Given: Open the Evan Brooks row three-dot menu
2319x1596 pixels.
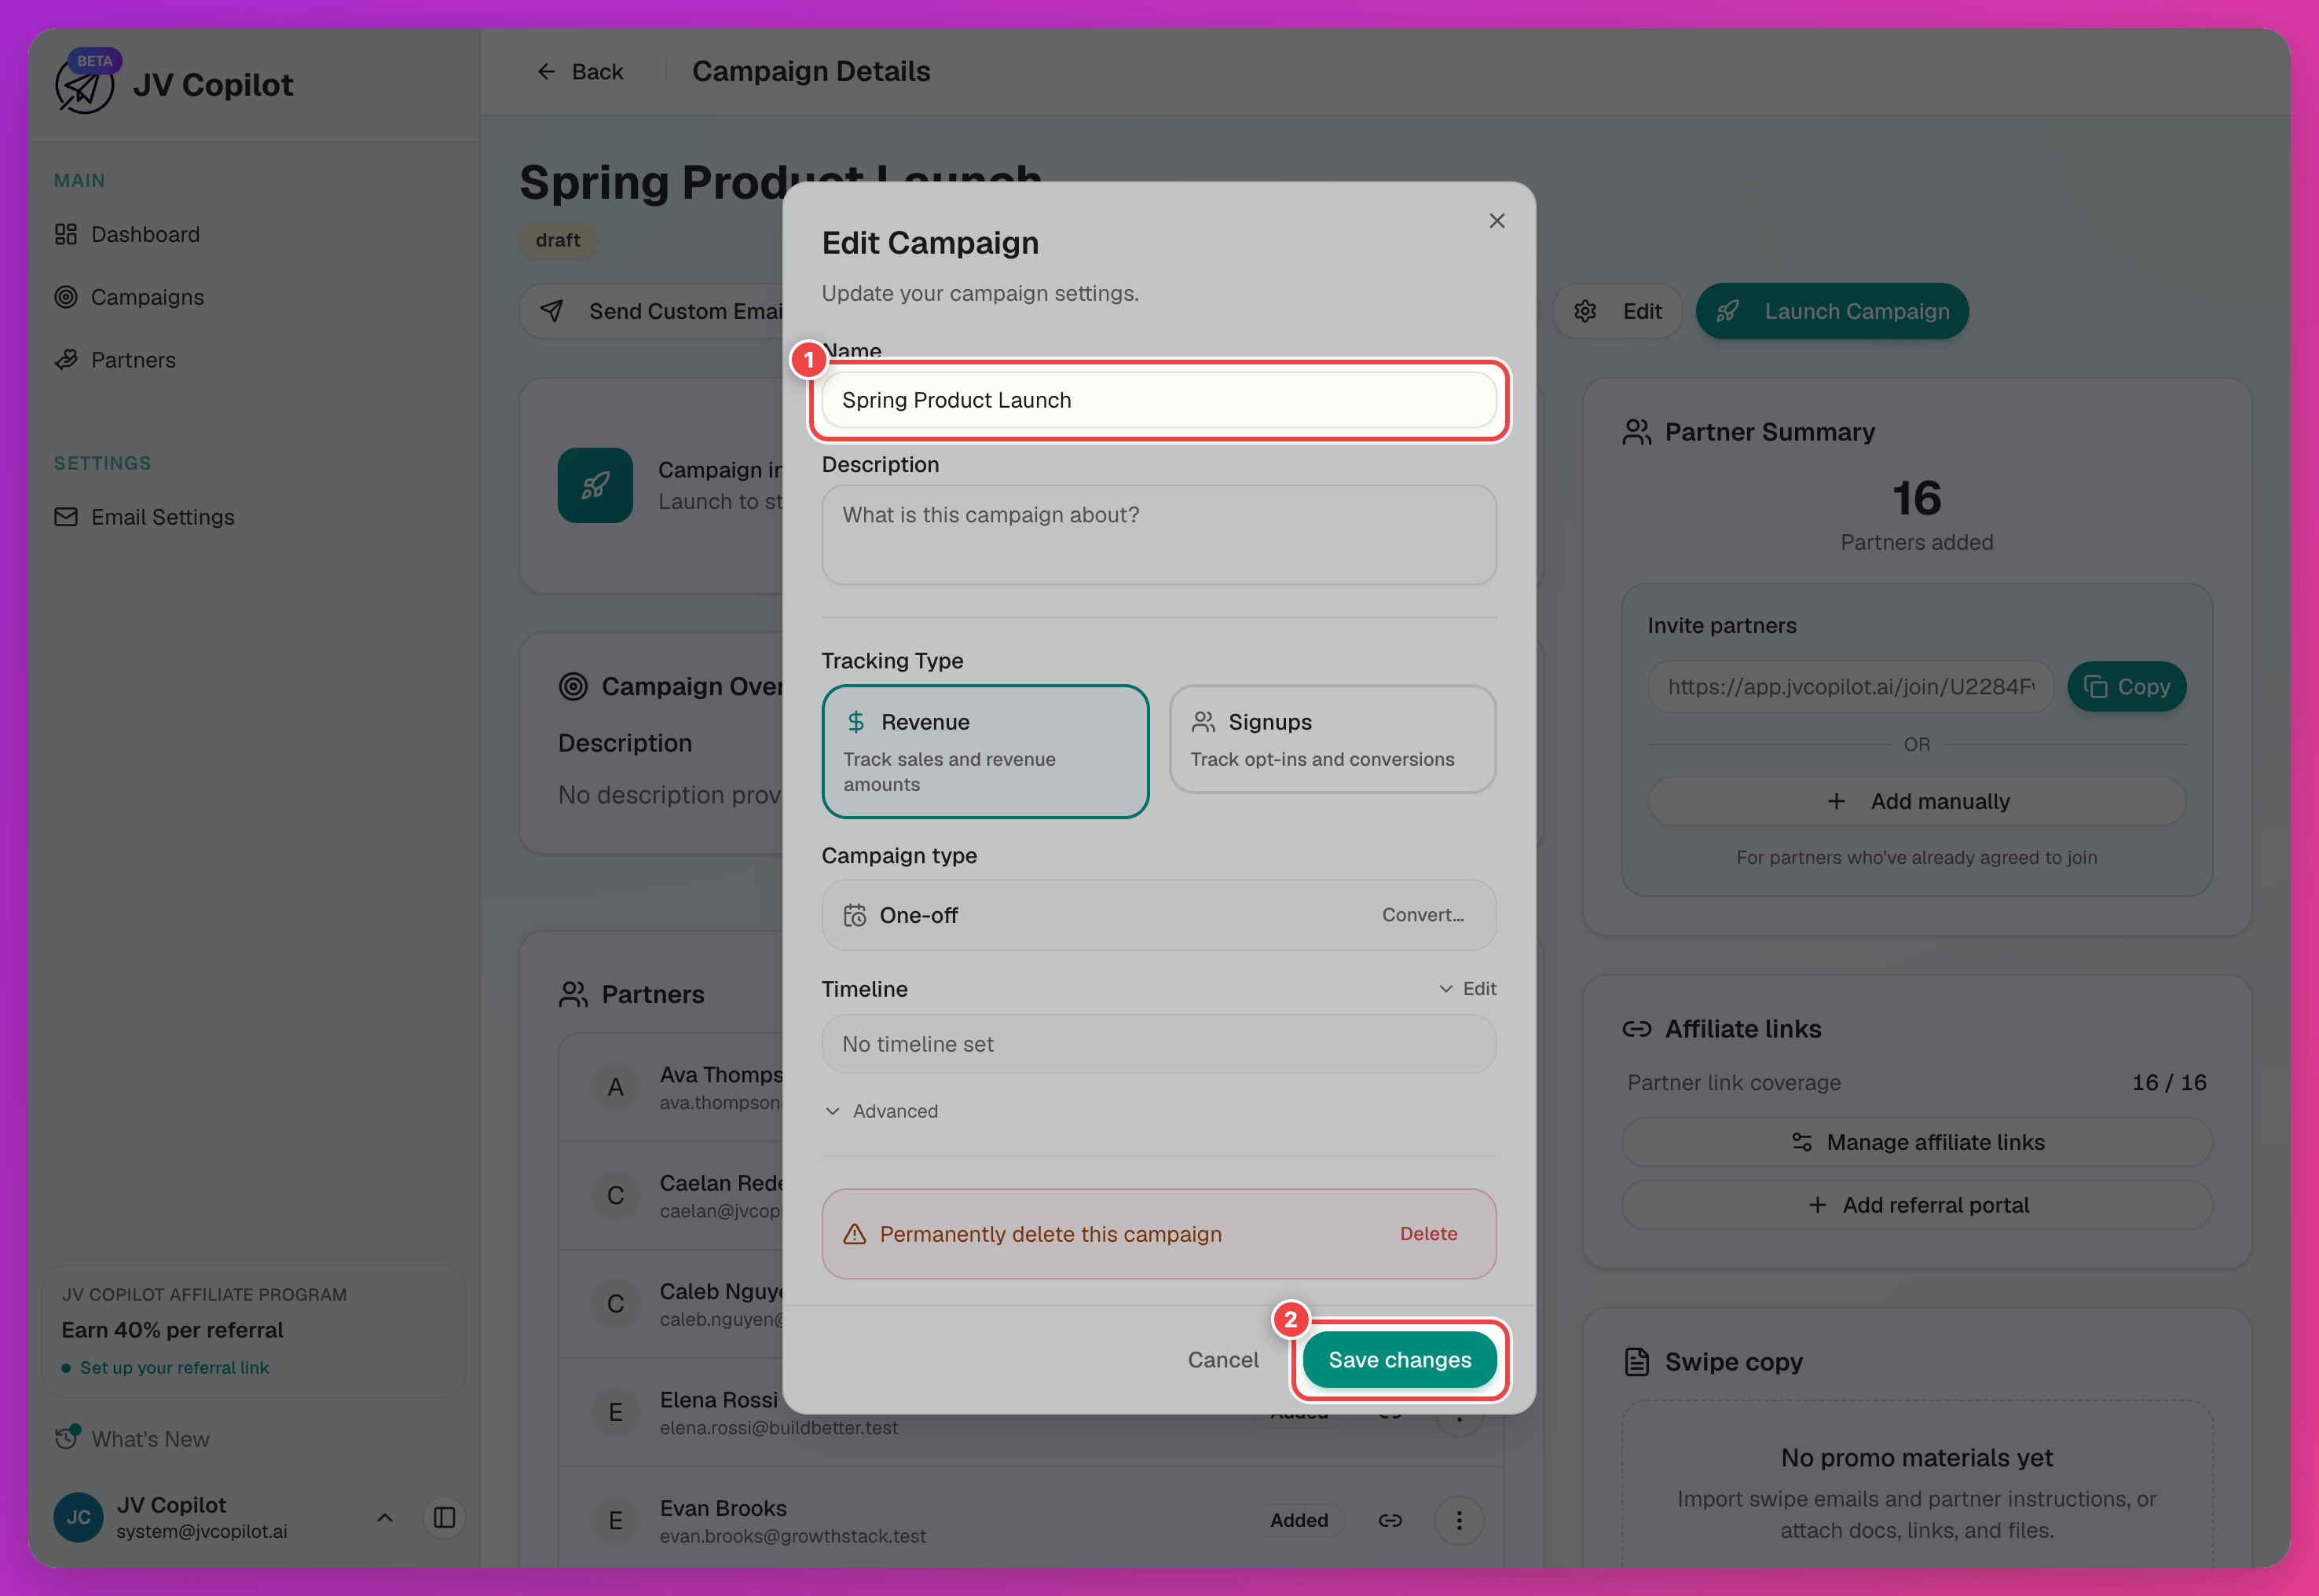Looking at the screenshot, I should coord(1459,1521).
